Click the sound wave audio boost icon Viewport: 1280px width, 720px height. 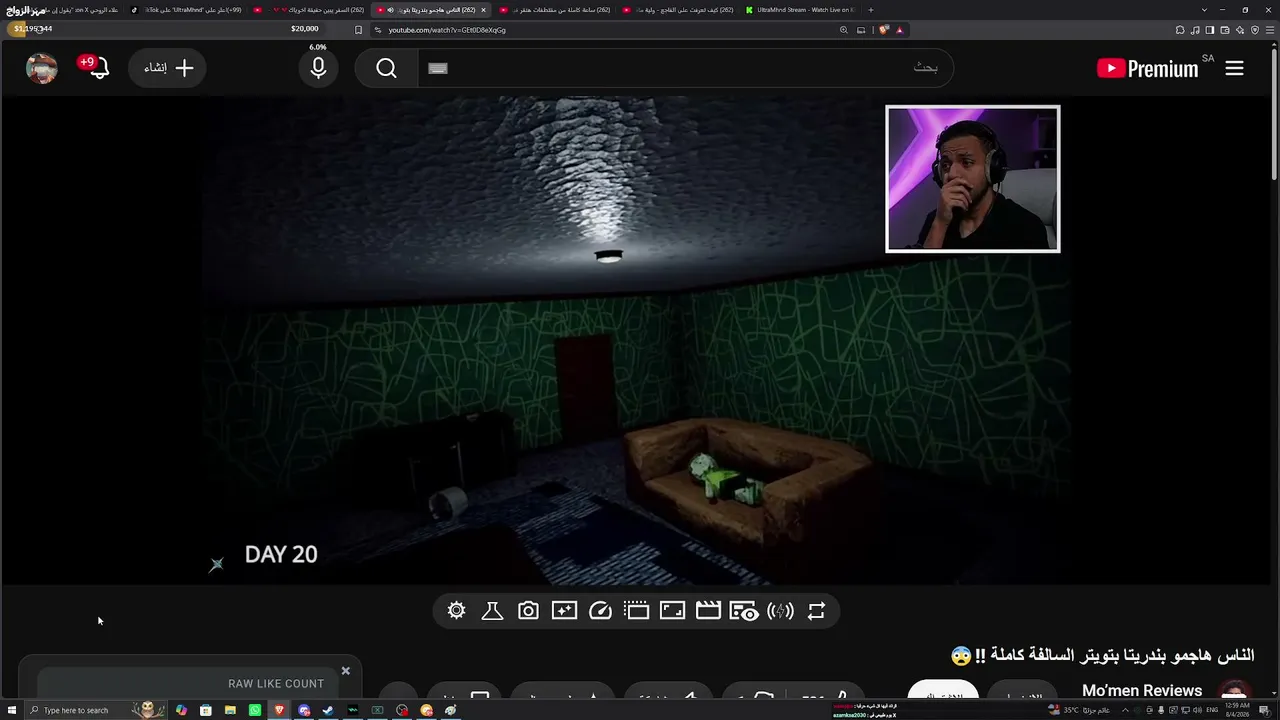pos(780,611)
